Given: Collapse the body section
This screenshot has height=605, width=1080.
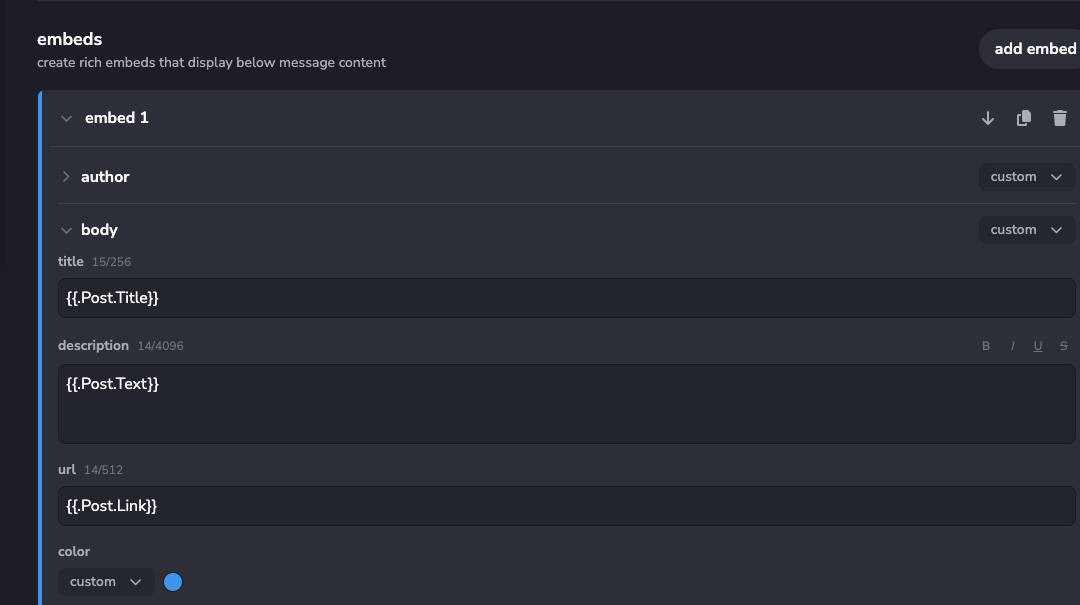Looking at the screenshot, I should pyautogui.click(x=66, y=230).
